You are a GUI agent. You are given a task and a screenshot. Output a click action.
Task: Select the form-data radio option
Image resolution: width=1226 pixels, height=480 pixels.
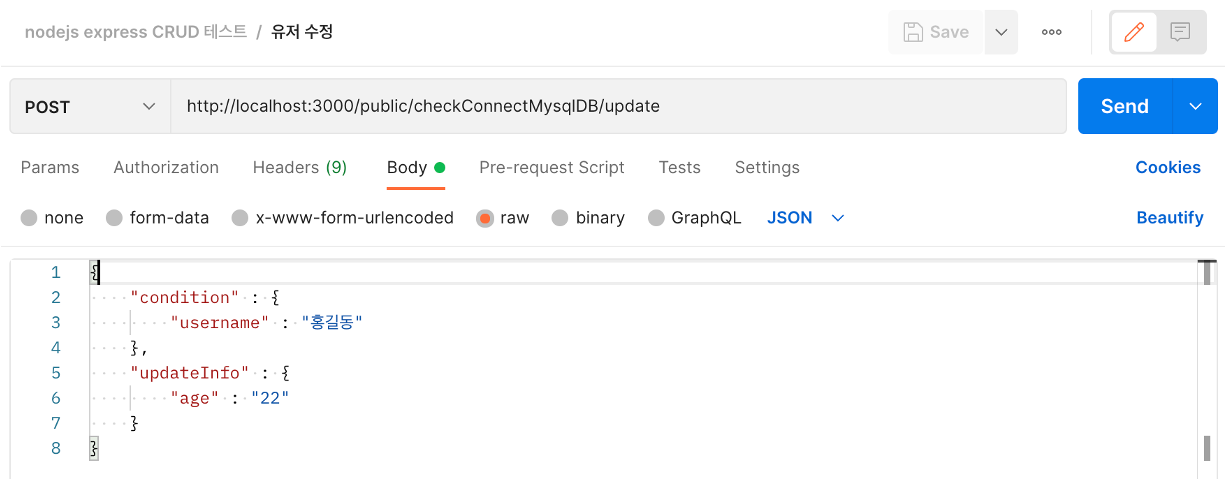tap(114, 218)
